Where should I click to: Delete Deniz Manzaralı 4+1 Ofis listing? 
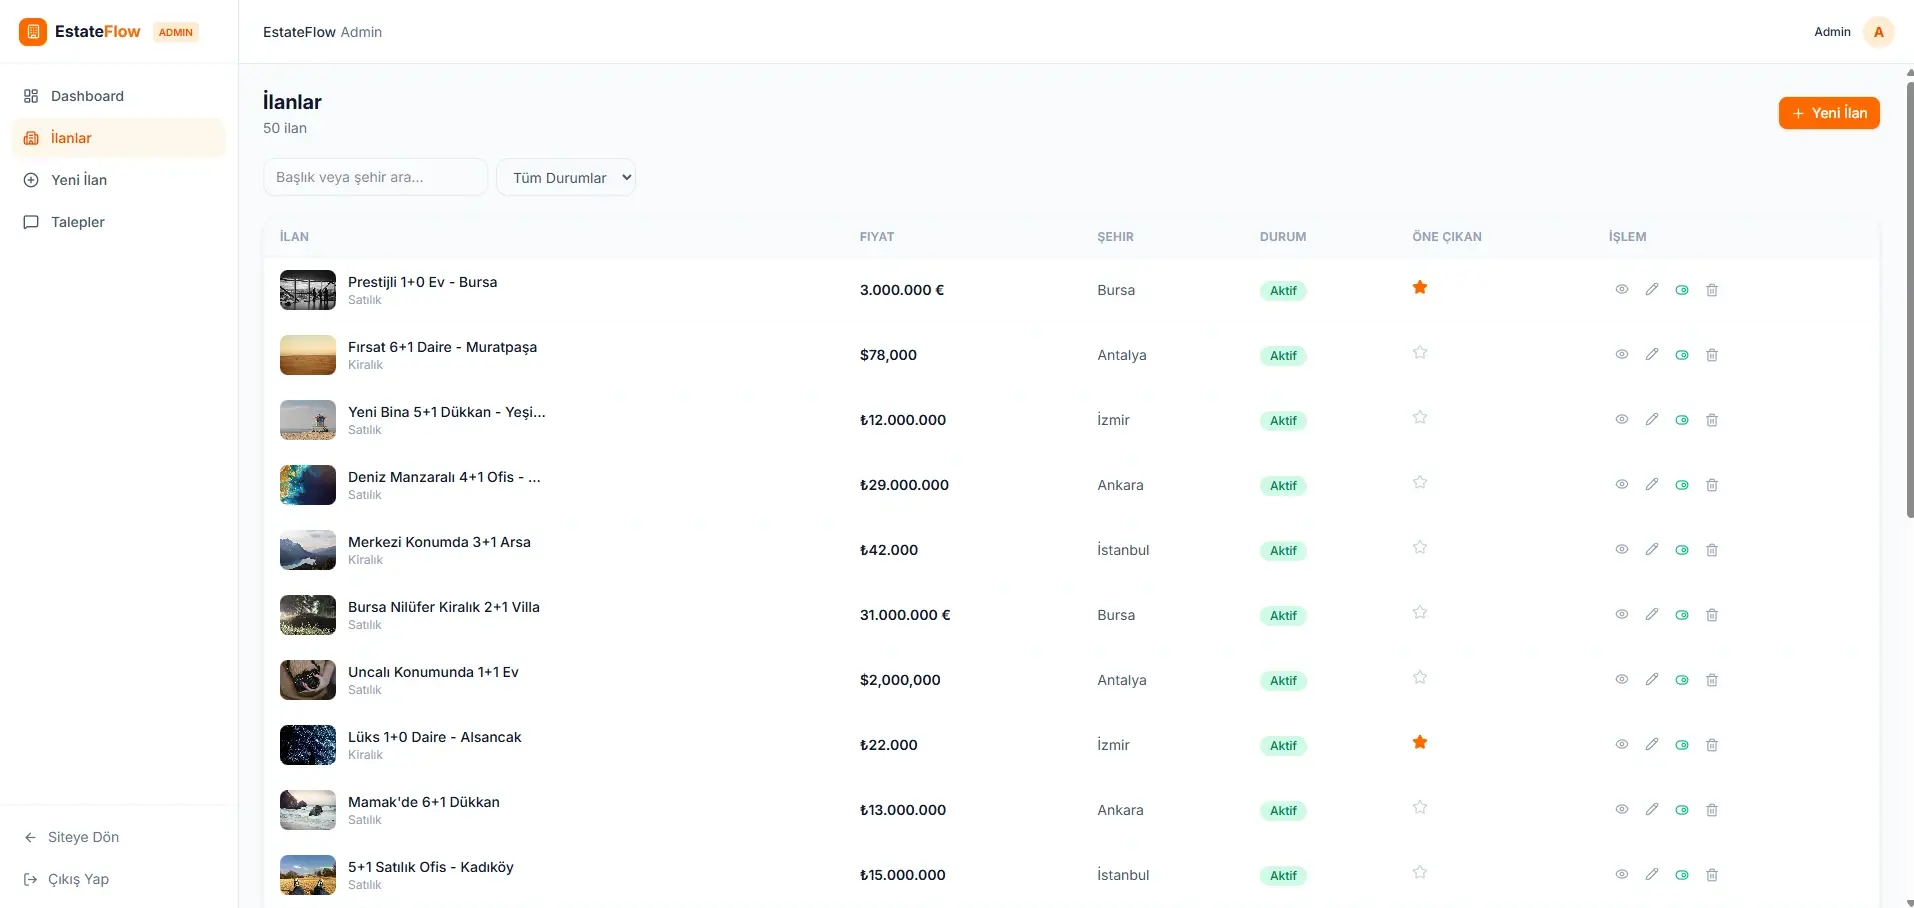click(1712, 485)
